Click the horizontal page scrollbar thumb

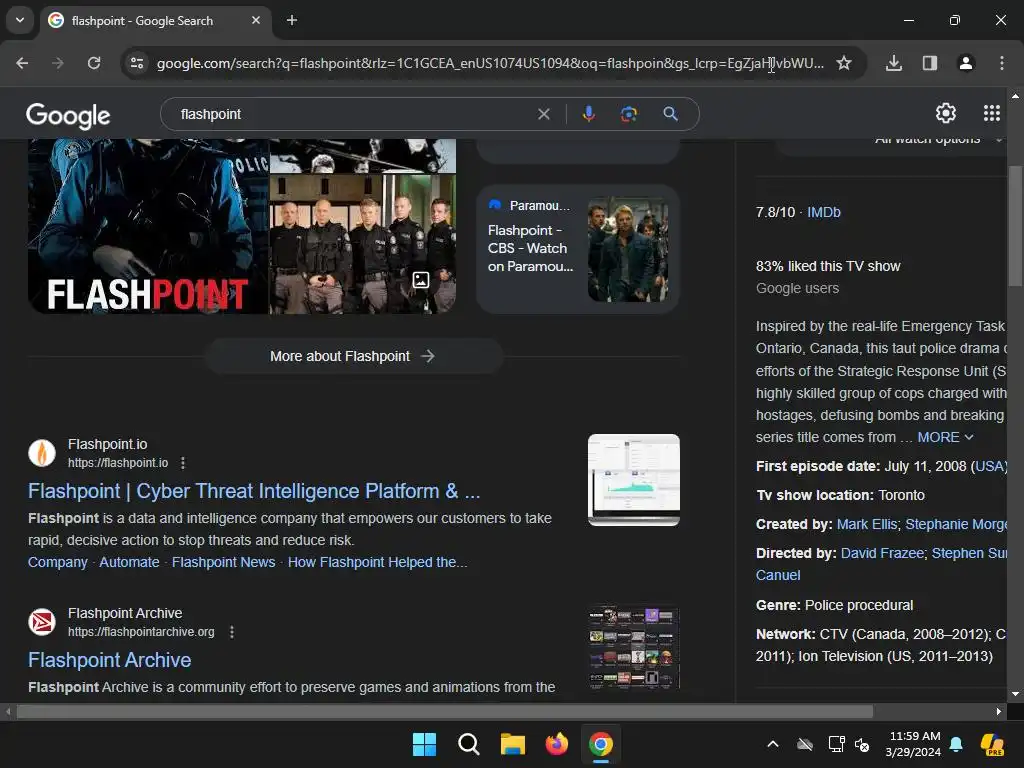(x=445, y=711)
